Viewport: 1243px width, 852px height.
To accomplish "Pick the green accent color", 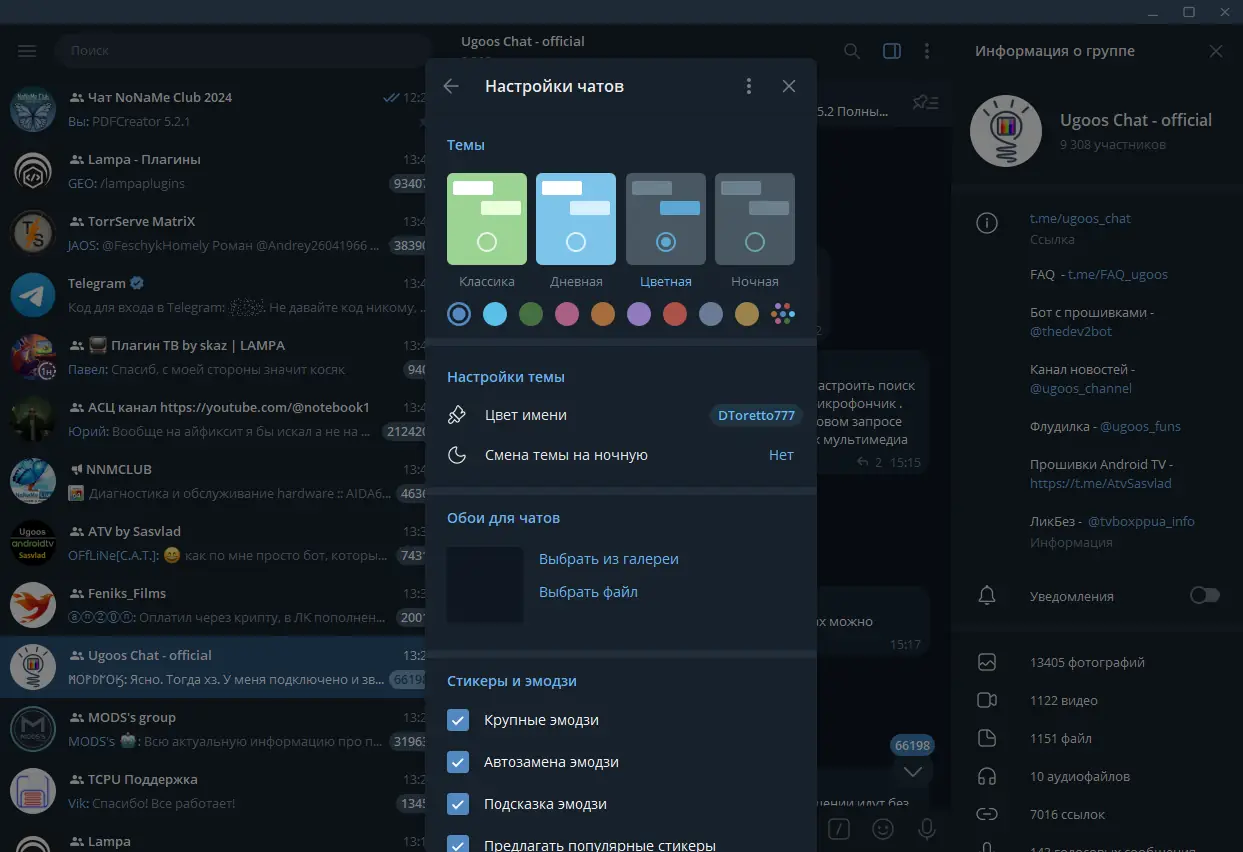I will [531, 314].
